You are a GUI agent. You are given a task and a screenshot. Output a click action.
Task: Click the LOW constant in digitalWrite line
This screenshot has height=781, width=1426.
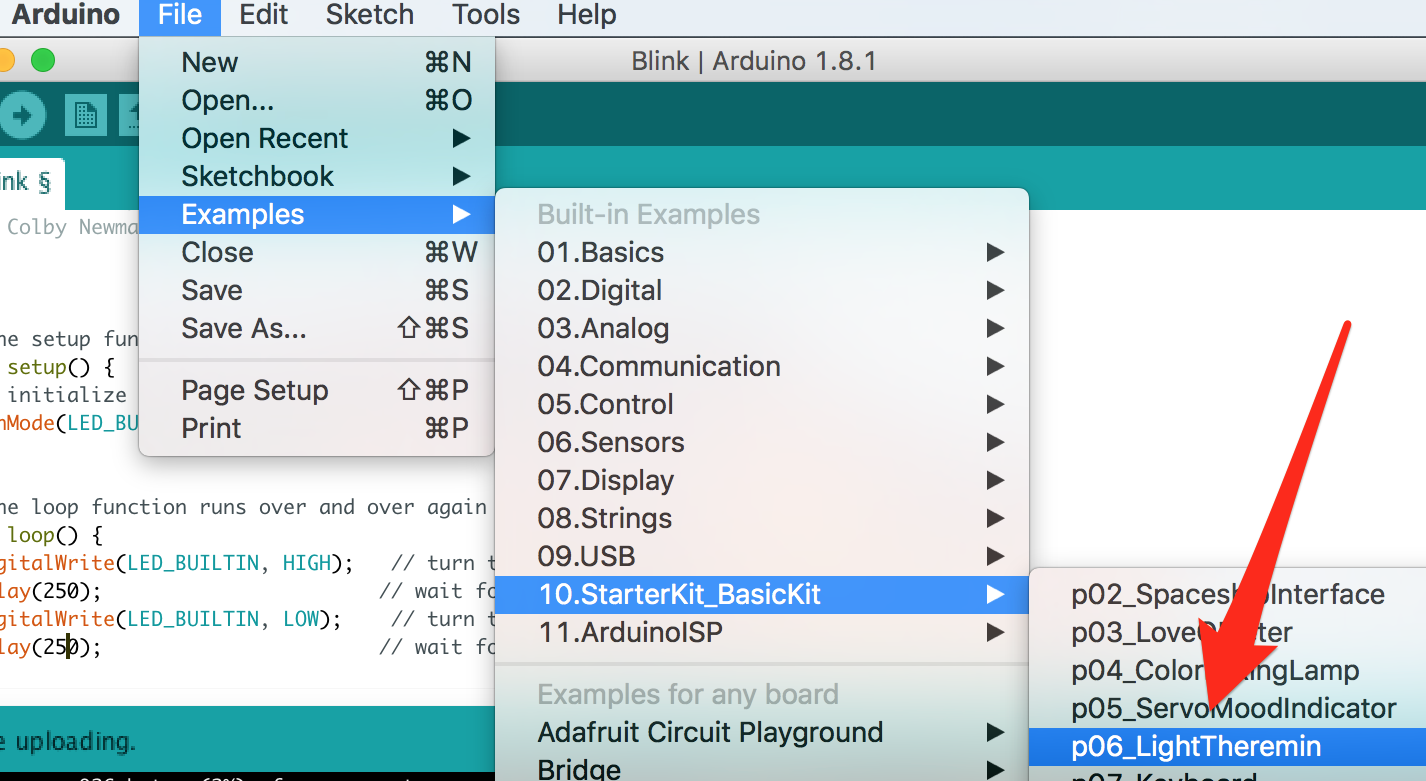coord(301,619)
